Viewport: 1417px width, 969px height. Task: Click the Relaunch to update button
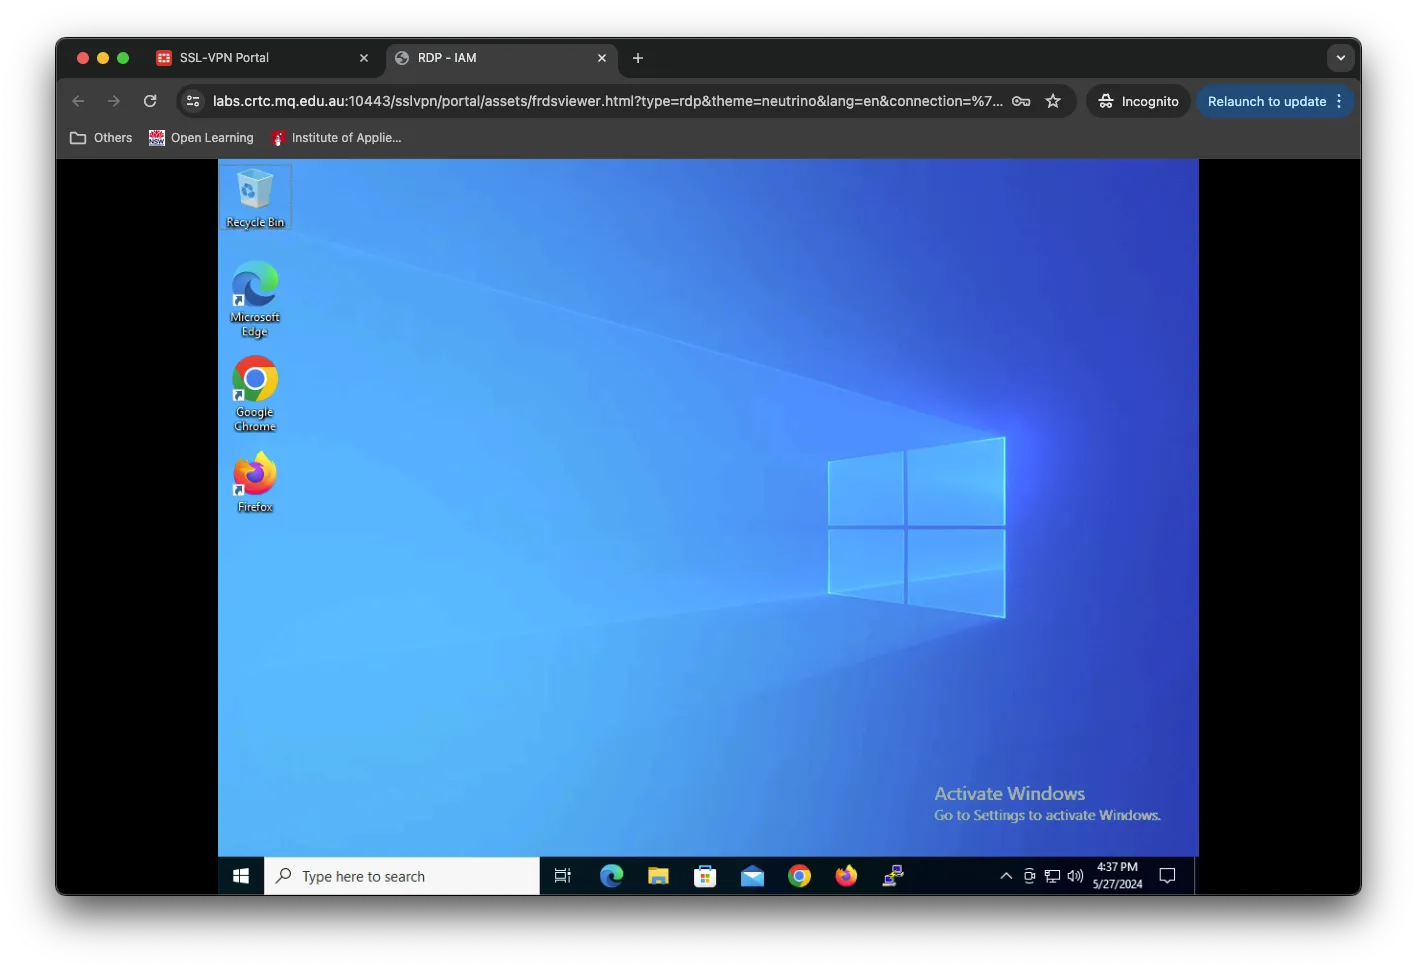click(1266, 101)
